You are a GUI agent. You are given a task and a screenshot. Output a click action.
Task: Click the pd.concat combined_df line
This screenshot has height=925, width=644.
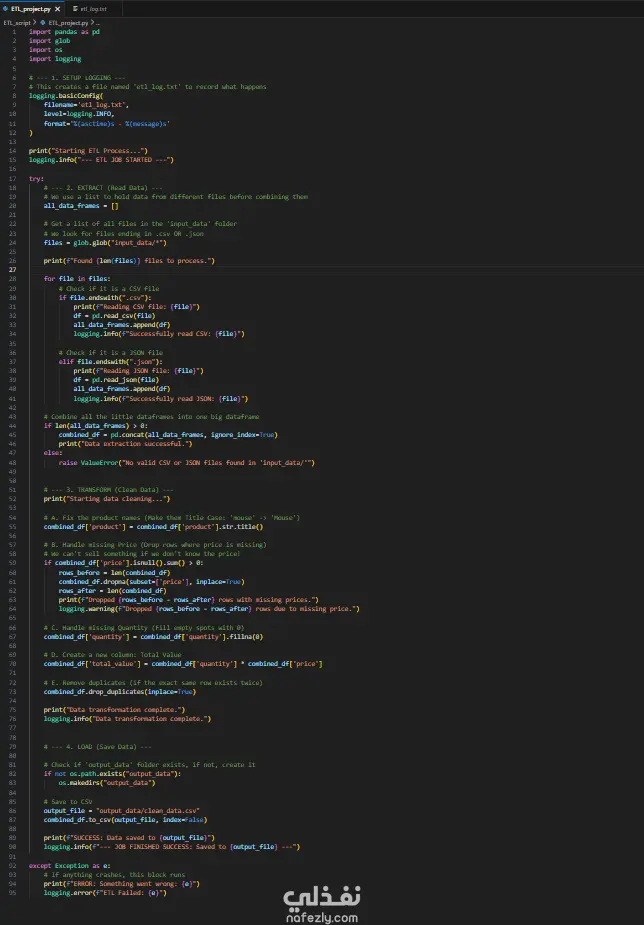coord(167,435)
